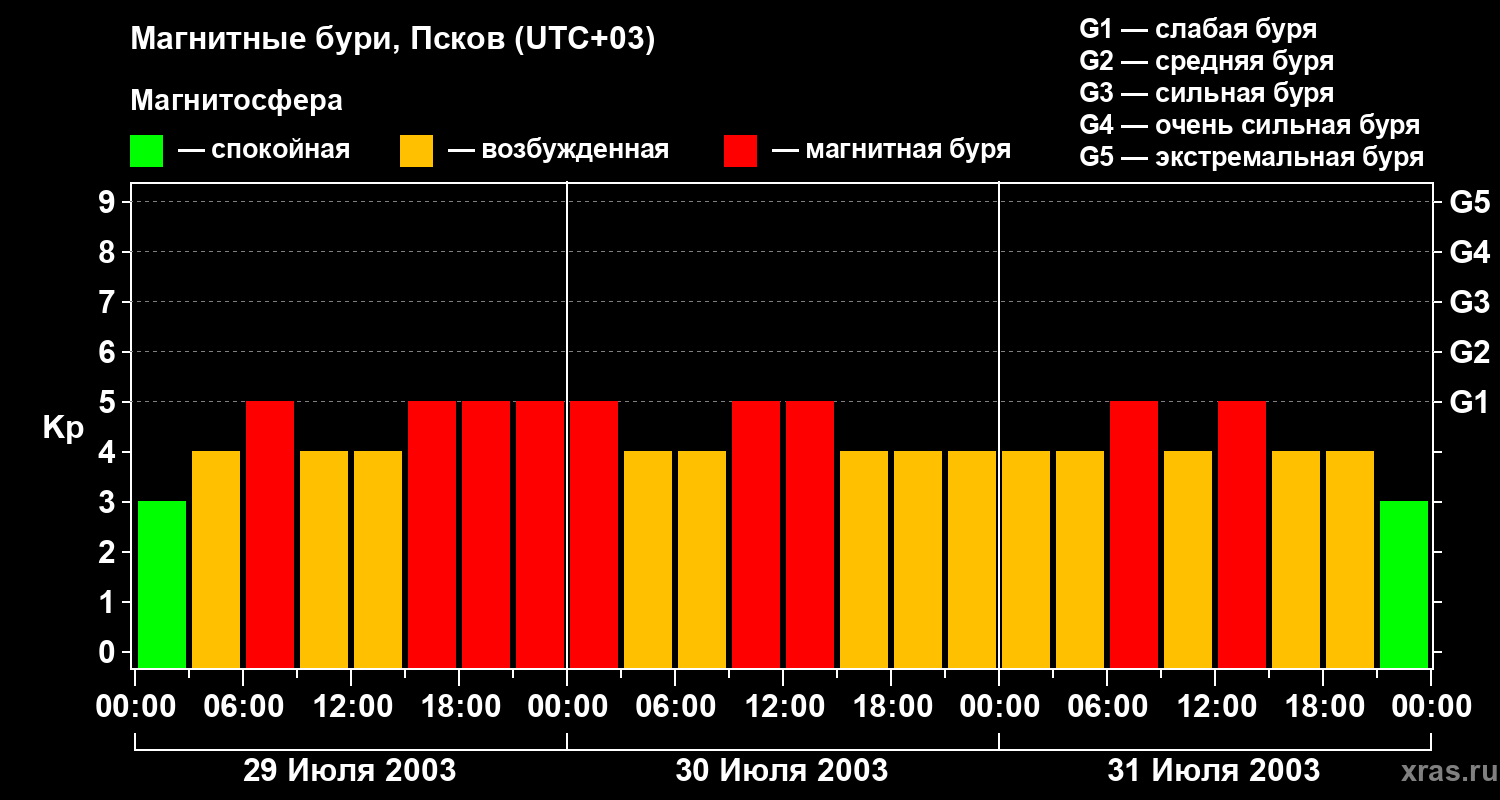Click the '31 Июля 2003' date label

coord(1214,771)
